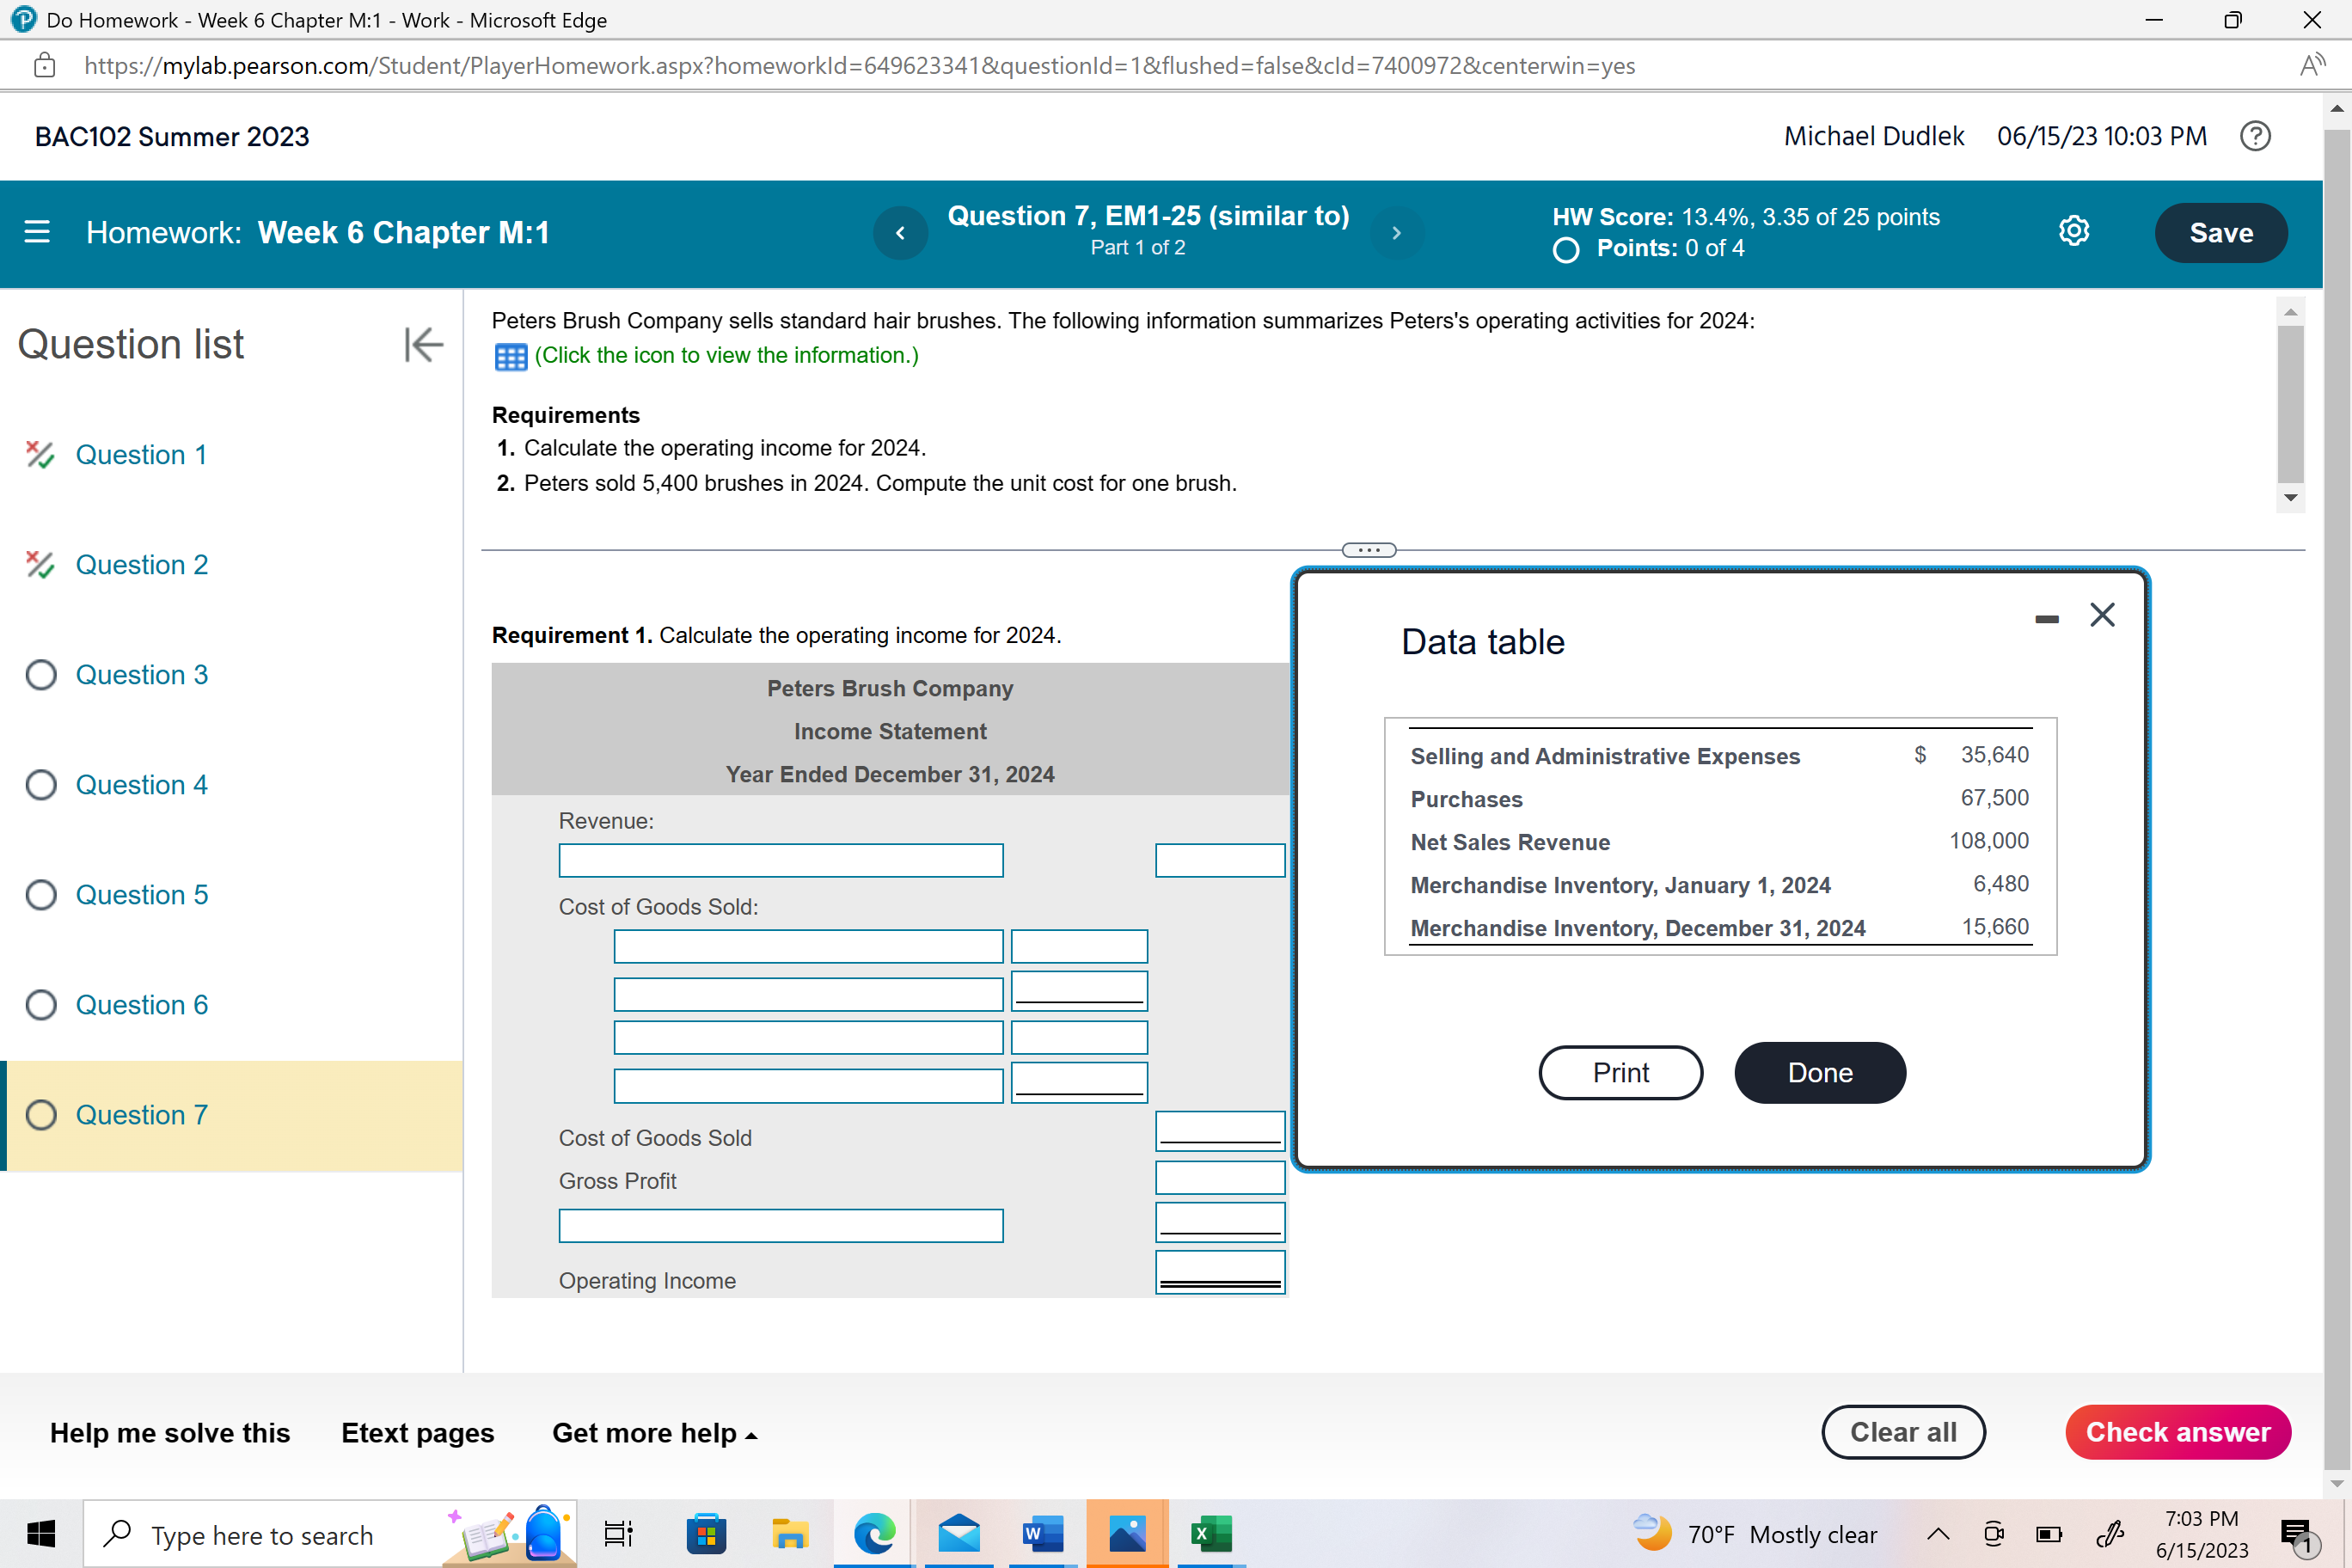Open Question 1 from the list
The height and width of the screenshot is (1568, 2352).
click(x=141, y=455)
